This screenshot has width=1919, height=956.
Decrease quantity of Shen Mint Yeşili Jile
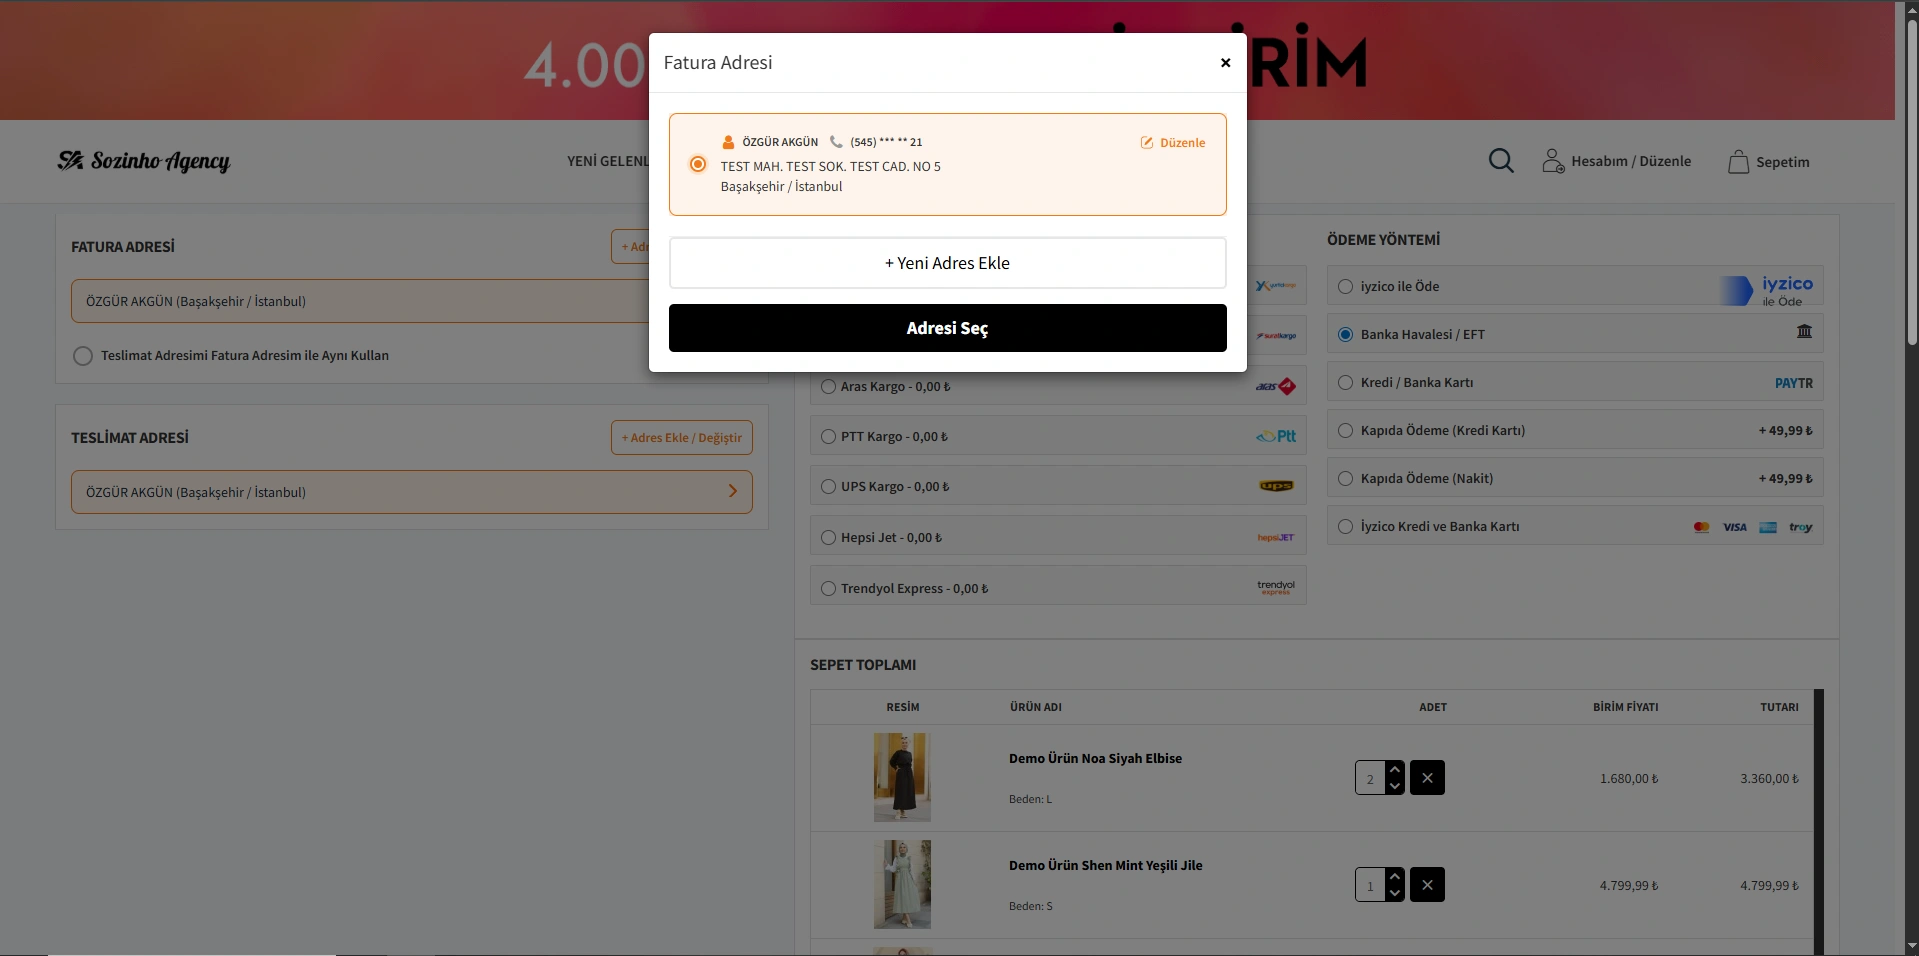[x=1395, y=893]
